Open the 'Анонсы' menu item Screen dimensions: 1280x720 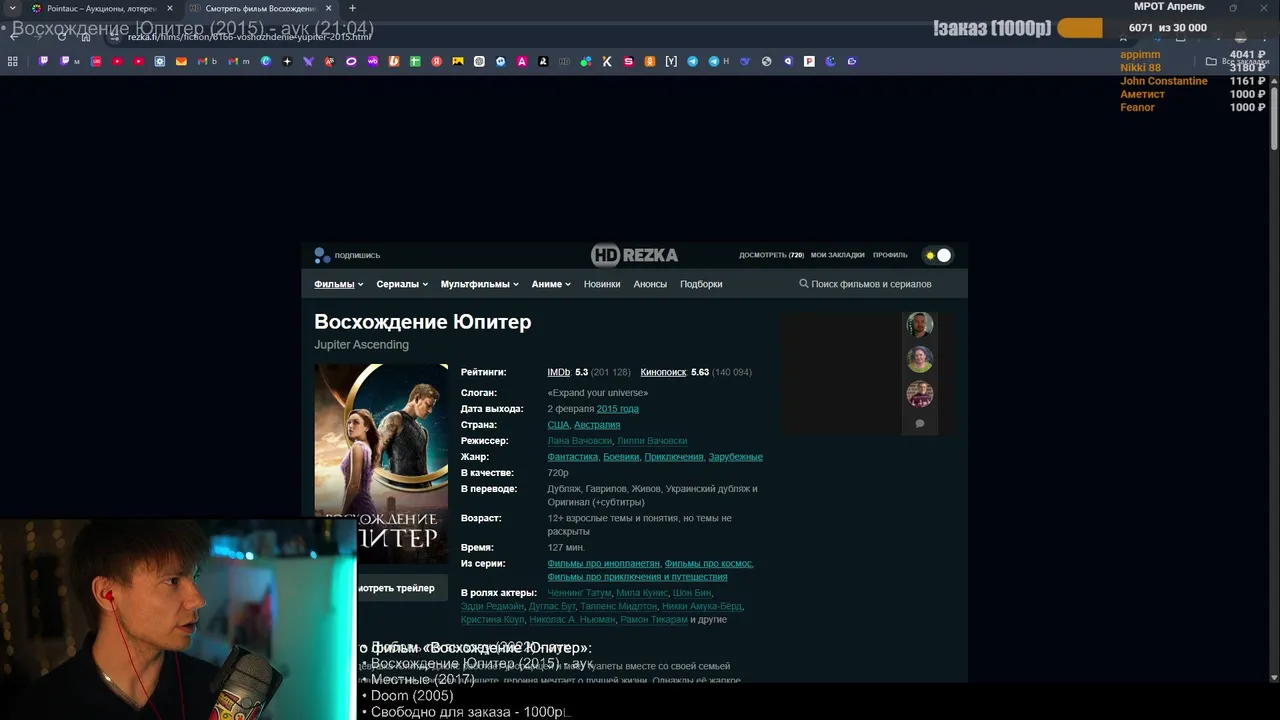pyautogui.click(x=650, y=284)
